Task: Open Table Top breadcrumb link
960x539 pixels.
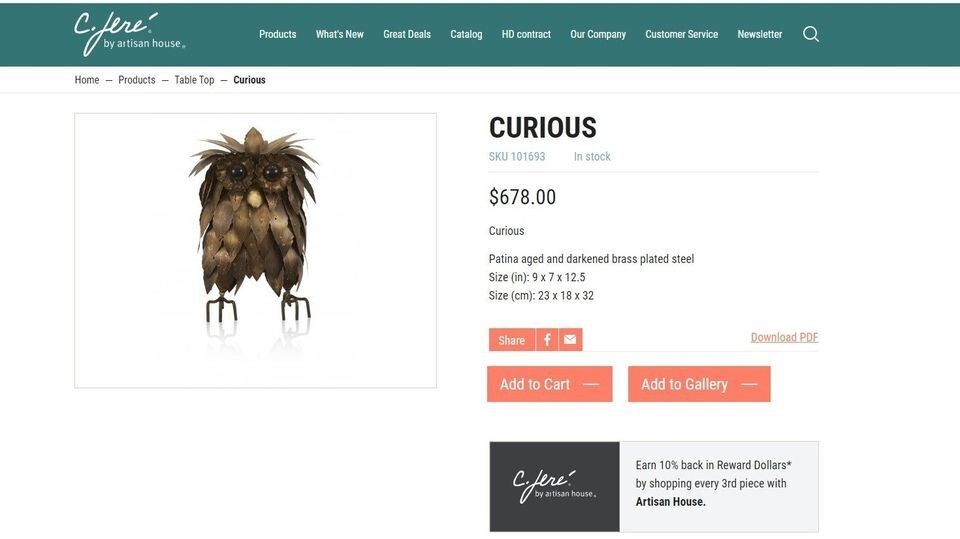Action: 194,80
